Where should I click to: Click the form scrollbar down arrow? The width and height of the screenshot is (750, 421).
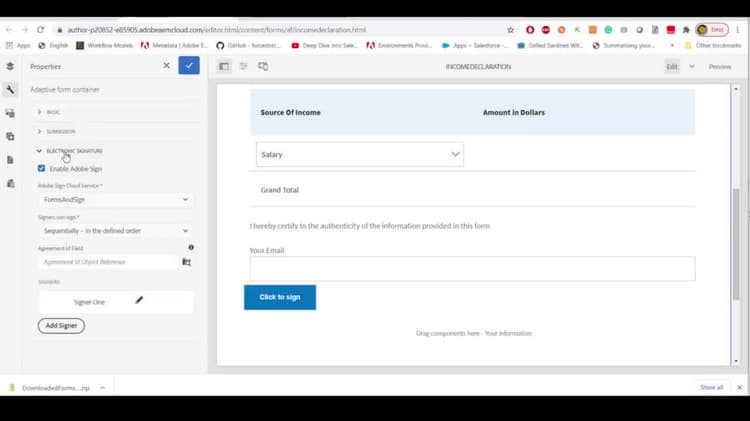click(736, 361)
